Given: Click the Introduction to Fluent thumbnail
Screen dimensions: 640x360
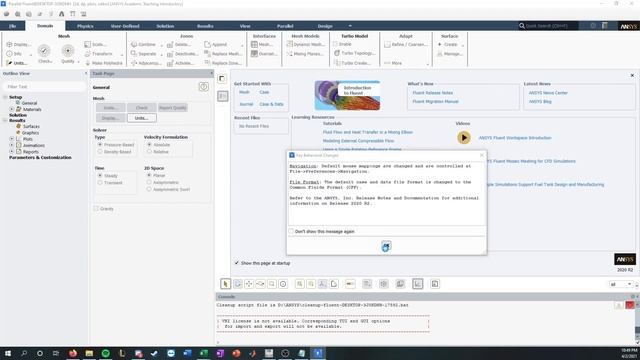Looking at the screenshot, I should [347, 96].
